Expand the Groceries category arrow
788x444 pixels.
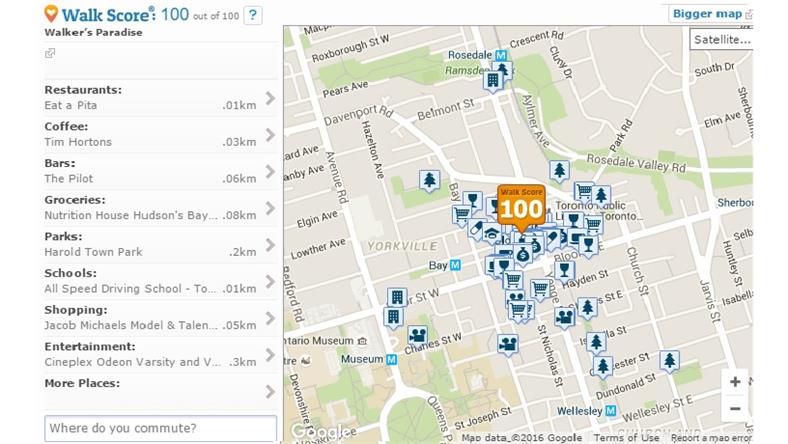[270, 208]
